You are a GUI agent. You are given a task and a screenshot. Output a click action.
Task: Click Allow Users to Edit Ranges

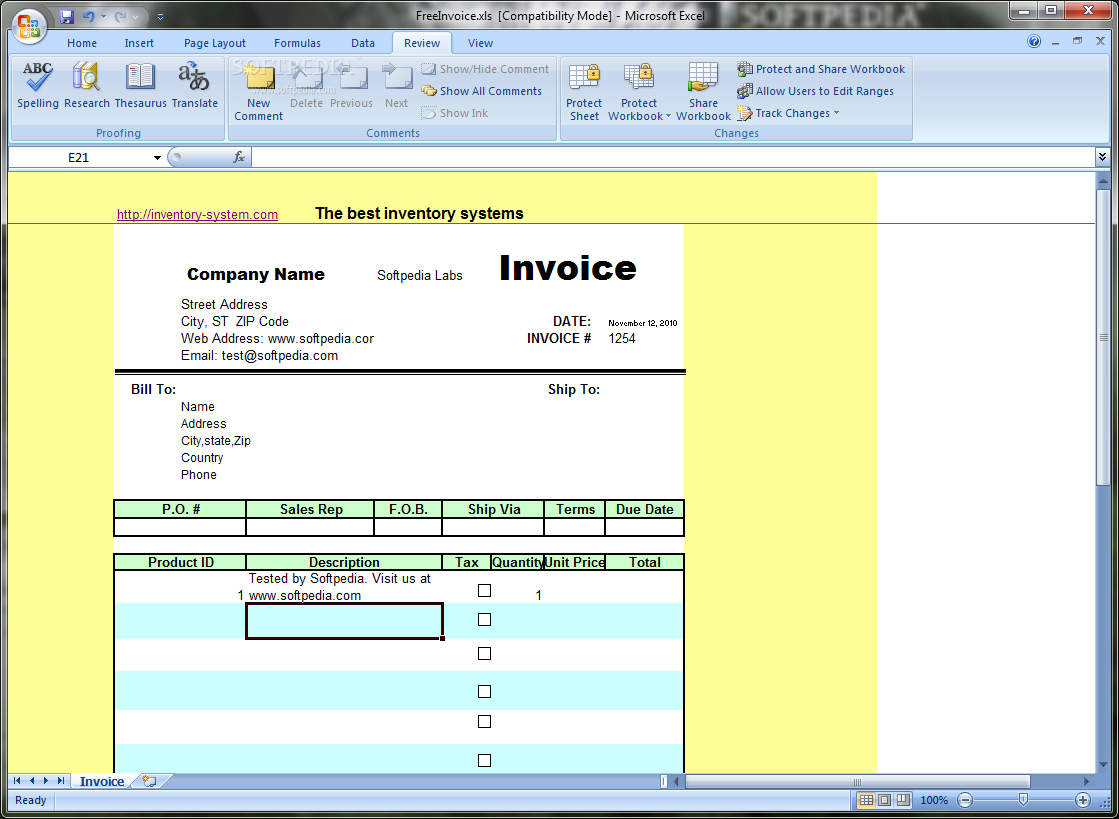pyautogui.click(x=816, y=91)
